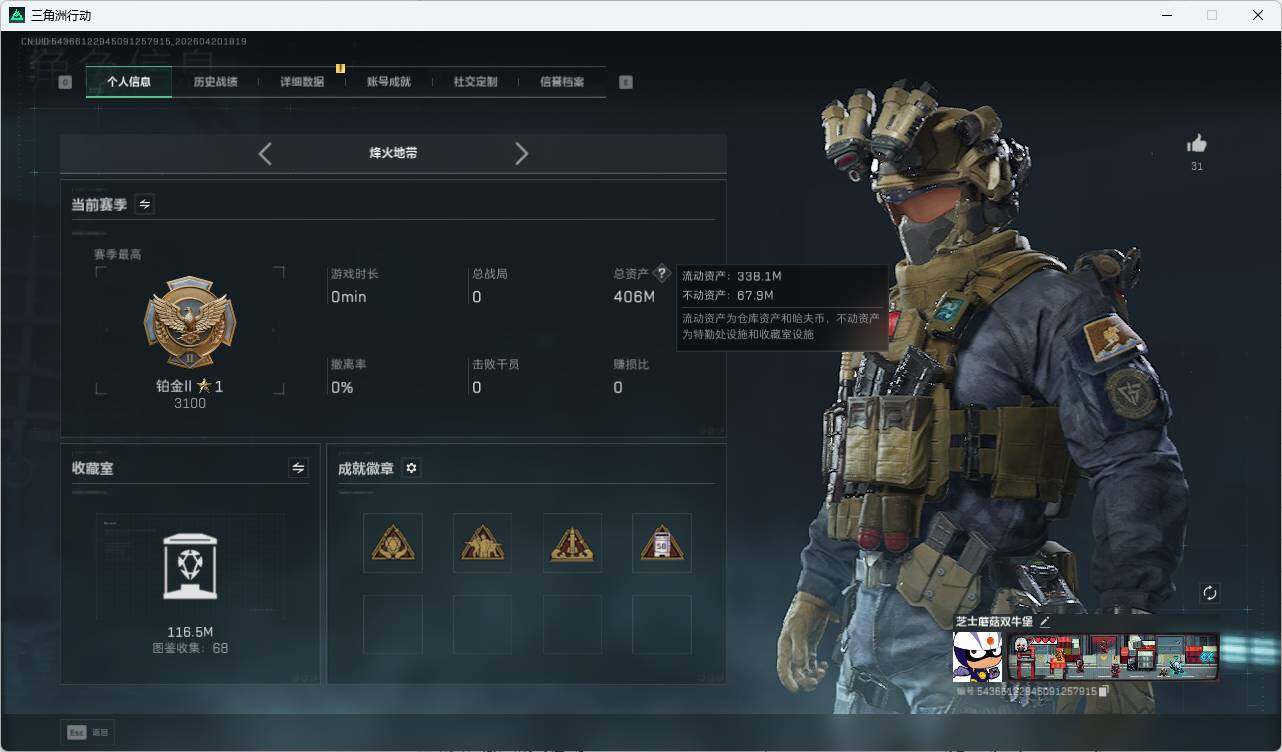The height and width of the screenshot is (752, 1282).
Task: Click the Q key previous-tab icon
Action: point(65,83)
